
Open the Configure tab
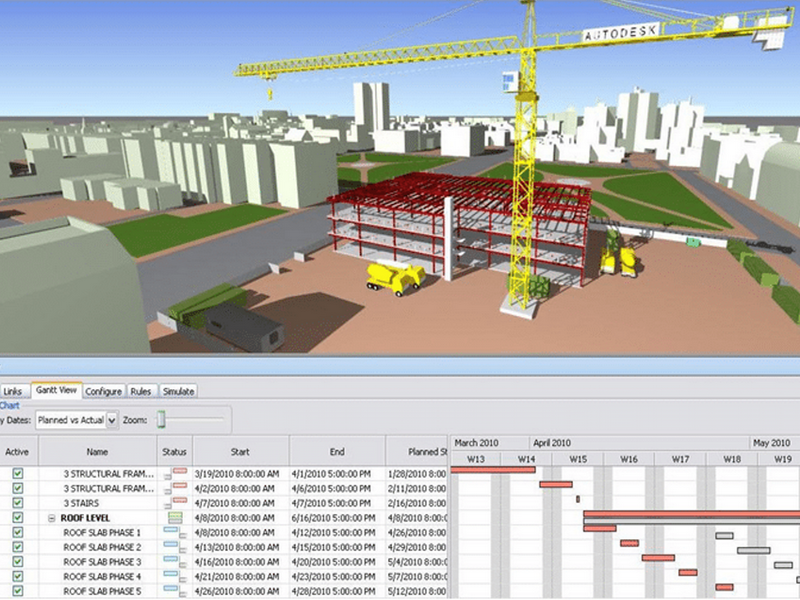[104, 391]
